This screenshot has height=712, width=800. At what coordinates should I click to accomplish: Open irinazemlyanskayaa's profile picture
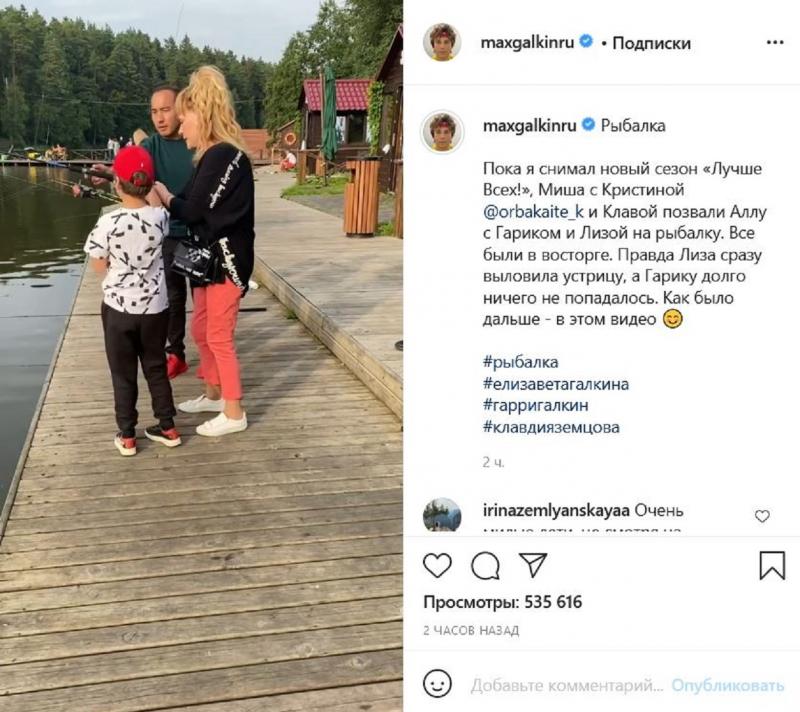[442, 515]
